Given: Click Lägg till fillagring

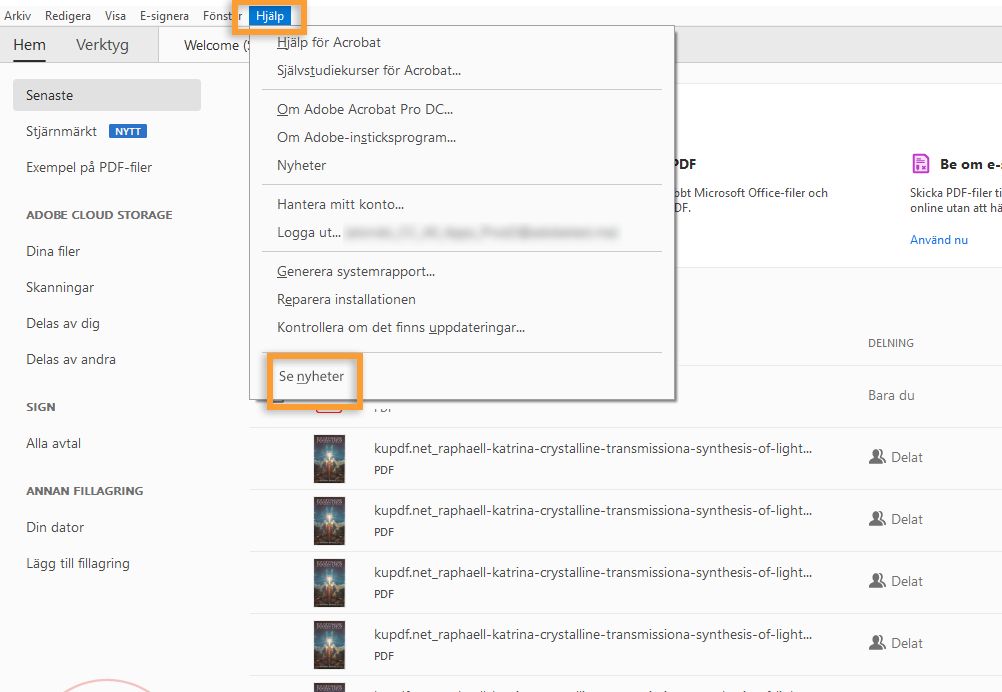Looking at the screenshot, I should coord(78,564).
